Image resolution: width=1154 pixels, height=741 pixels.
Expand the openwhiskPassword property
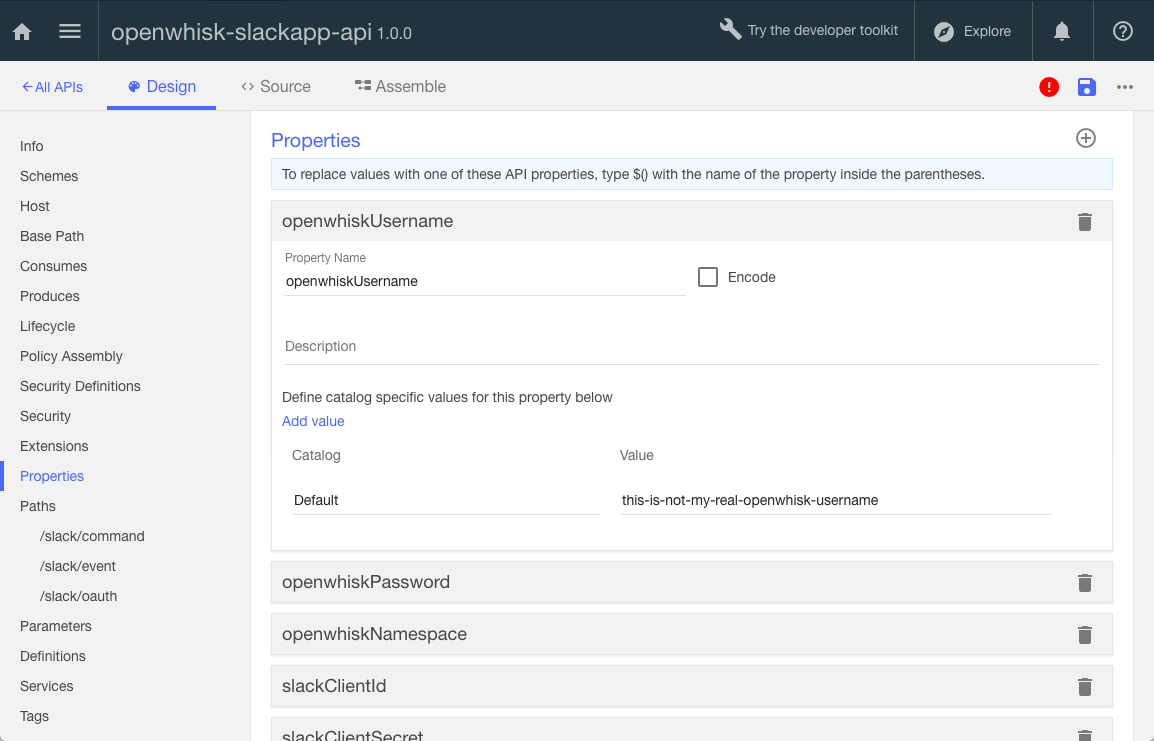pos(366,582)
